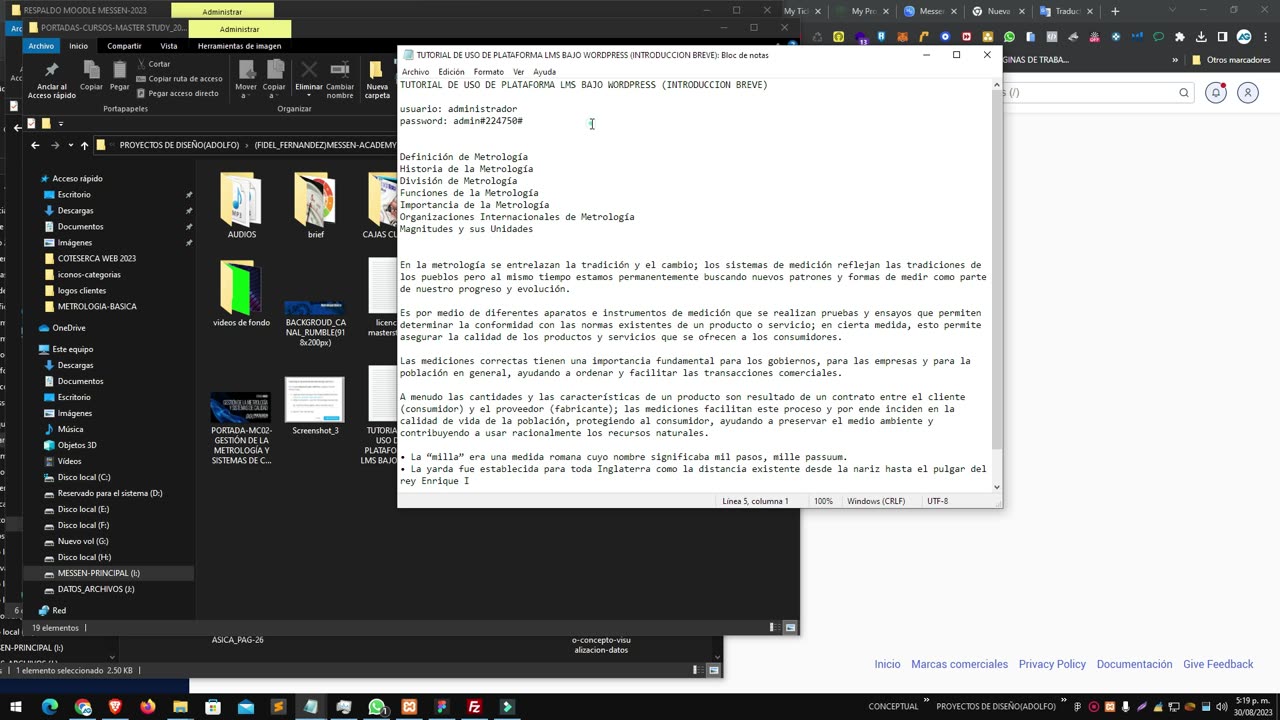Select COTESERCA WEB 2023 folder in sidebar

pyautogui.click(x=96, y=258)
